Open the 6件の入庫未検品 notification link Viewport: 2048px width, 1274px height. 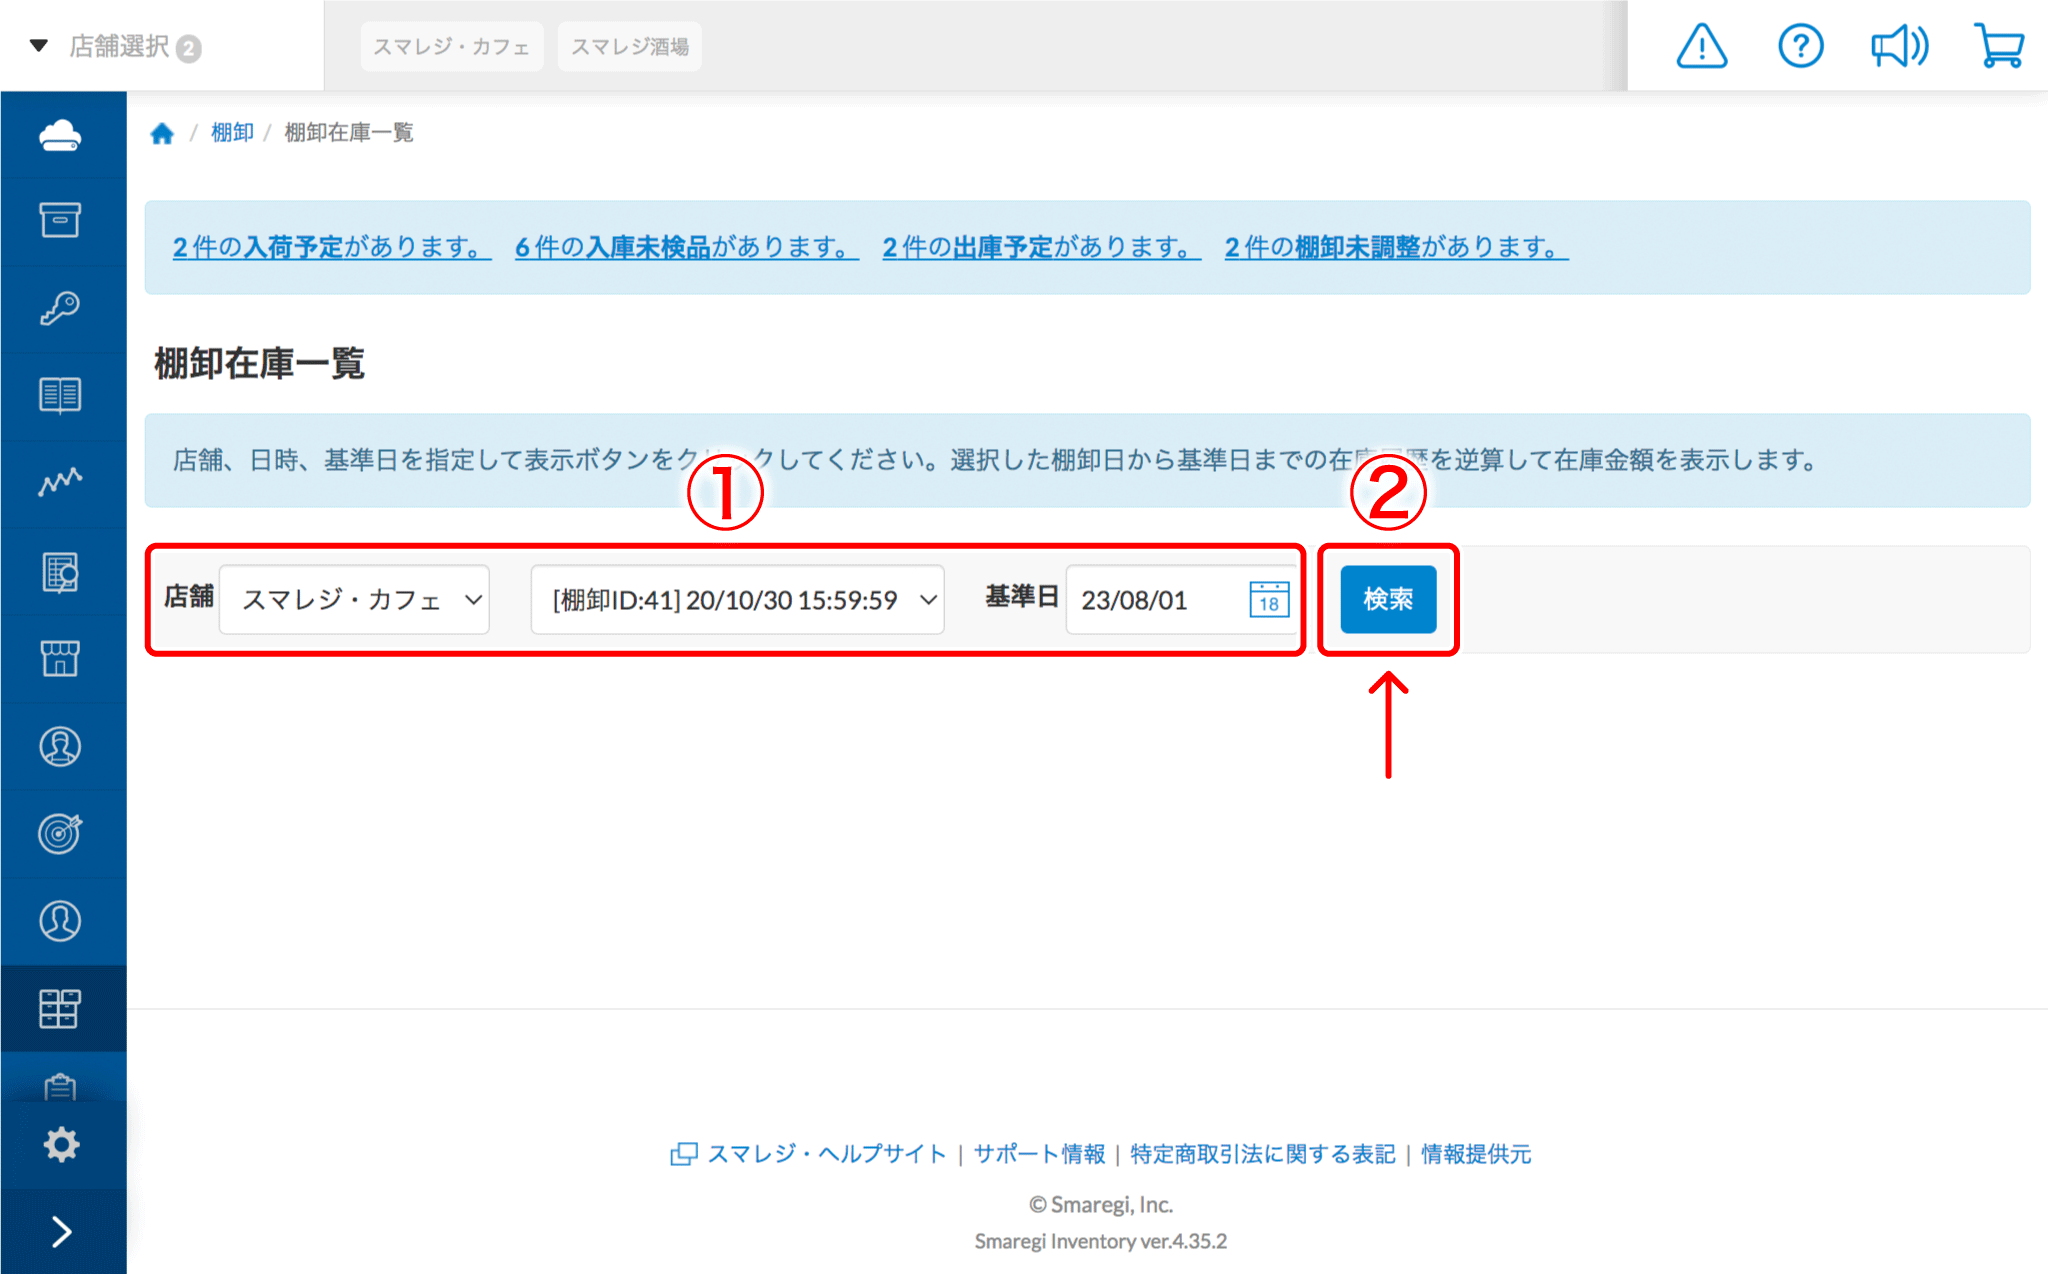[x=686, y=247]
